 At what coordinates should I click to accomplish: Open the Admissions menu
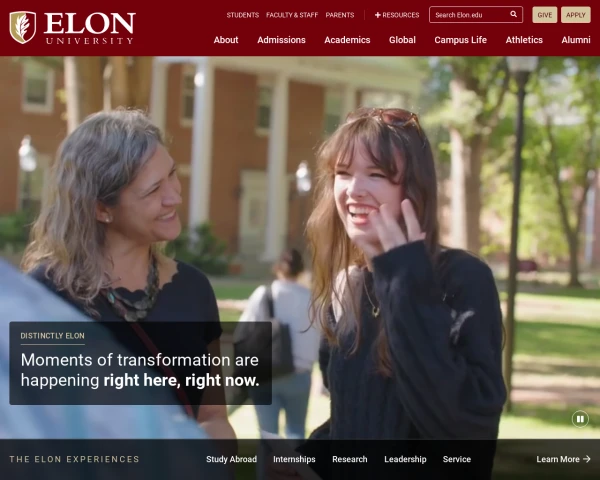[x=281, y=40]
